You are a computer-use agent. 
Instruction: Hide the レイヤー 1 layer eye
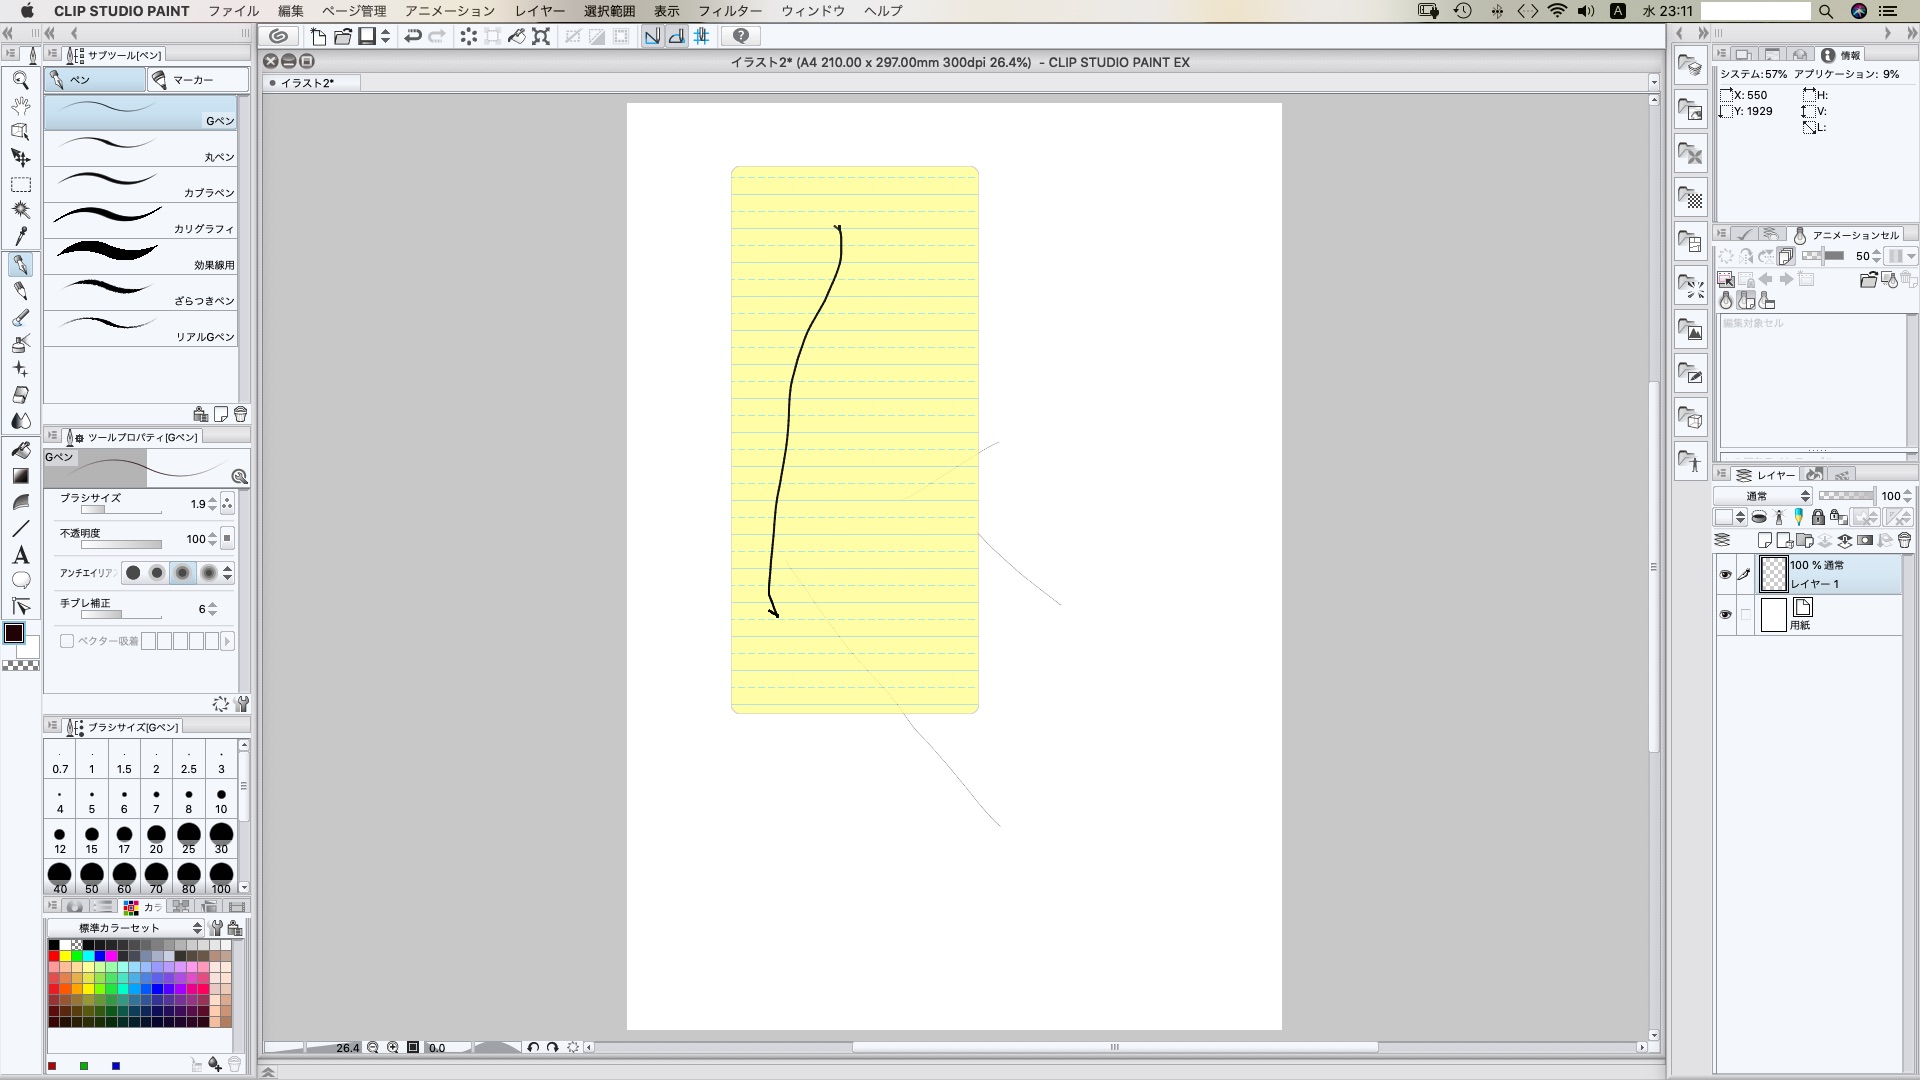(1725, 575)
